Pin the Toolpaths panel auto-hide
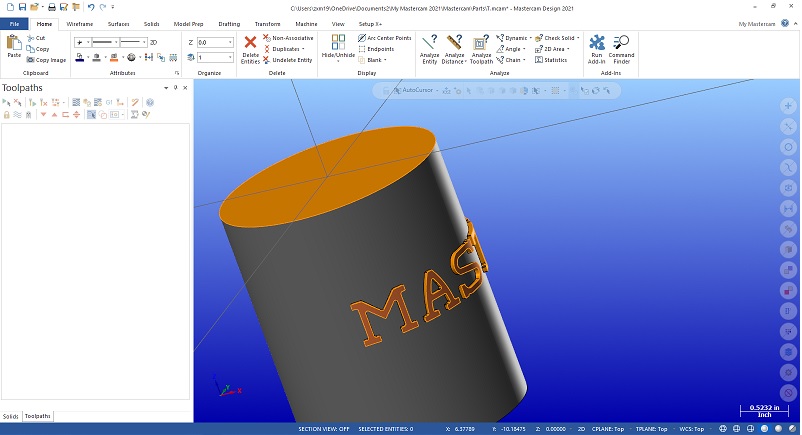 point(175,88)
